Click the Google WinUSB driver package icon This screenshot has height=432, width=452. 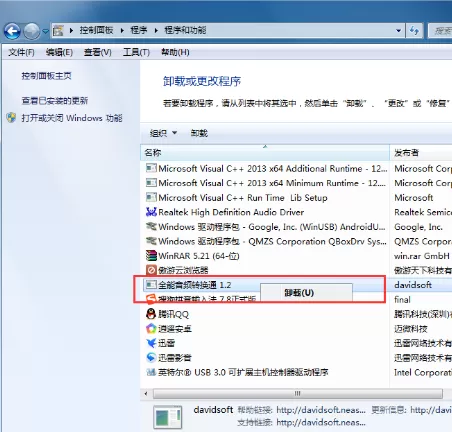click(x=151, y=226)
